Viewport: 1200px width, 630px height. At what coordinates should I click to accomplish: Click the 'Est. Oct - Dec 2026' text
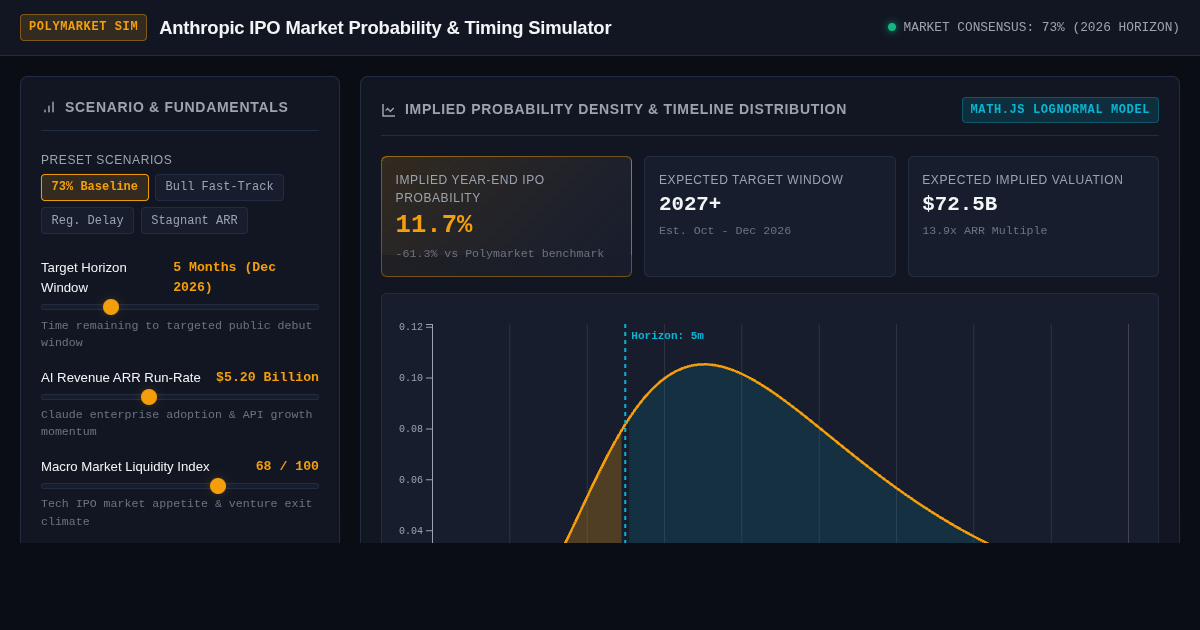725,231
